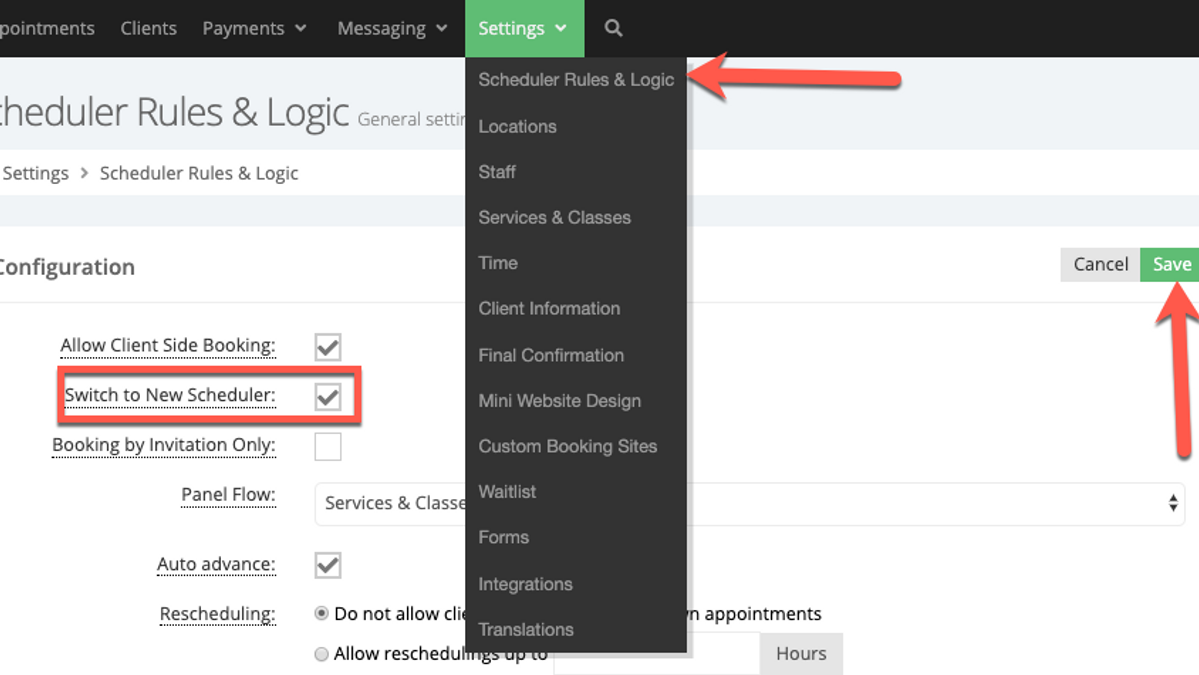Image resolution: width=1199 pixels, height=675 pixels.
Task: Choose Locations from Settings menu
Action: tap(517, 126)
